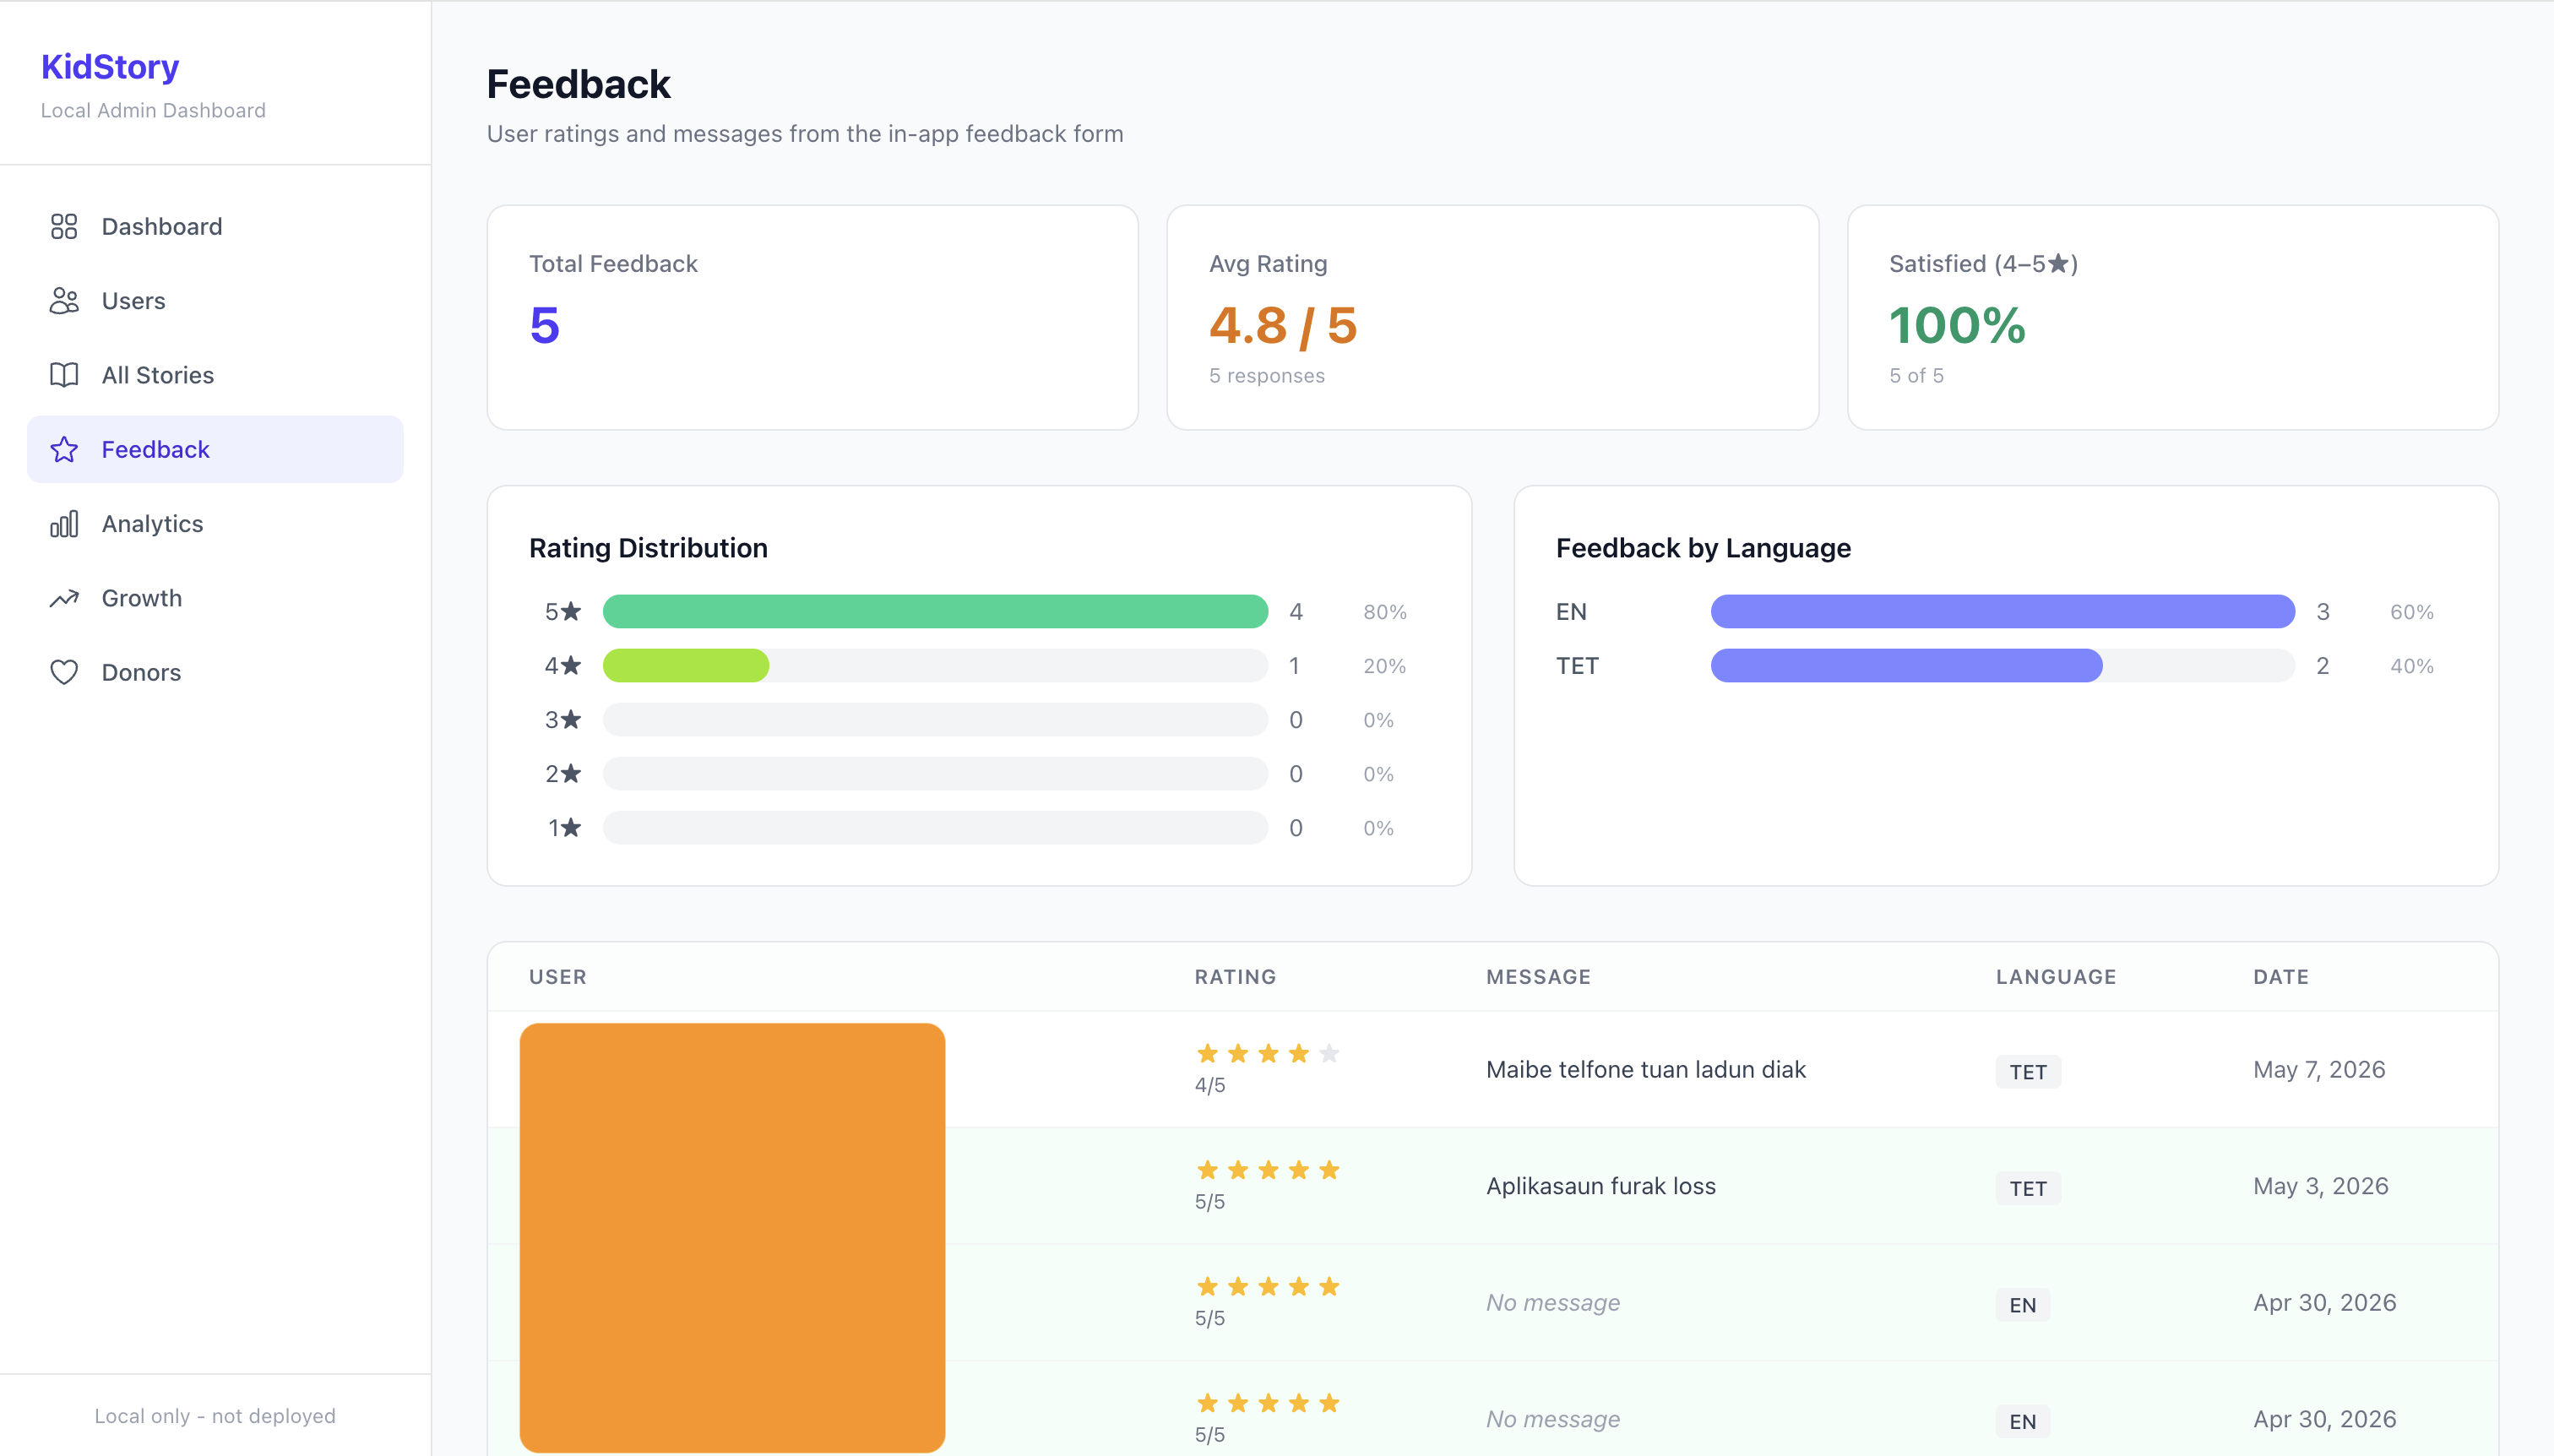Click the EN language bar
Screen dimensions: 2554x1456
pyautogui.click(x=2002, y=612)
